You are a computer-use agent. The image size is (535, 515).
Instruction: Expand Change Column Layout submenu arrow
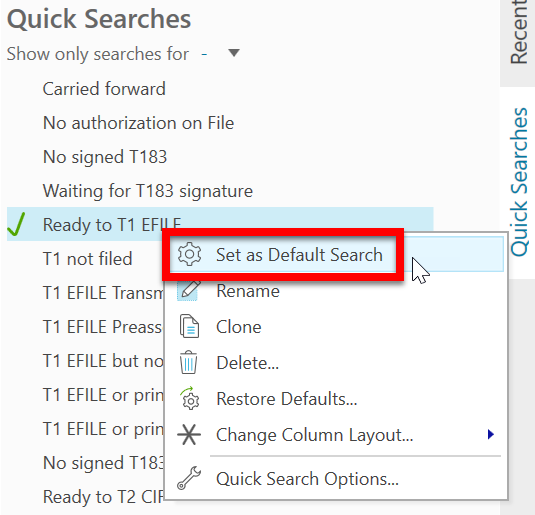pyautogui.click(x=491, y=434)
